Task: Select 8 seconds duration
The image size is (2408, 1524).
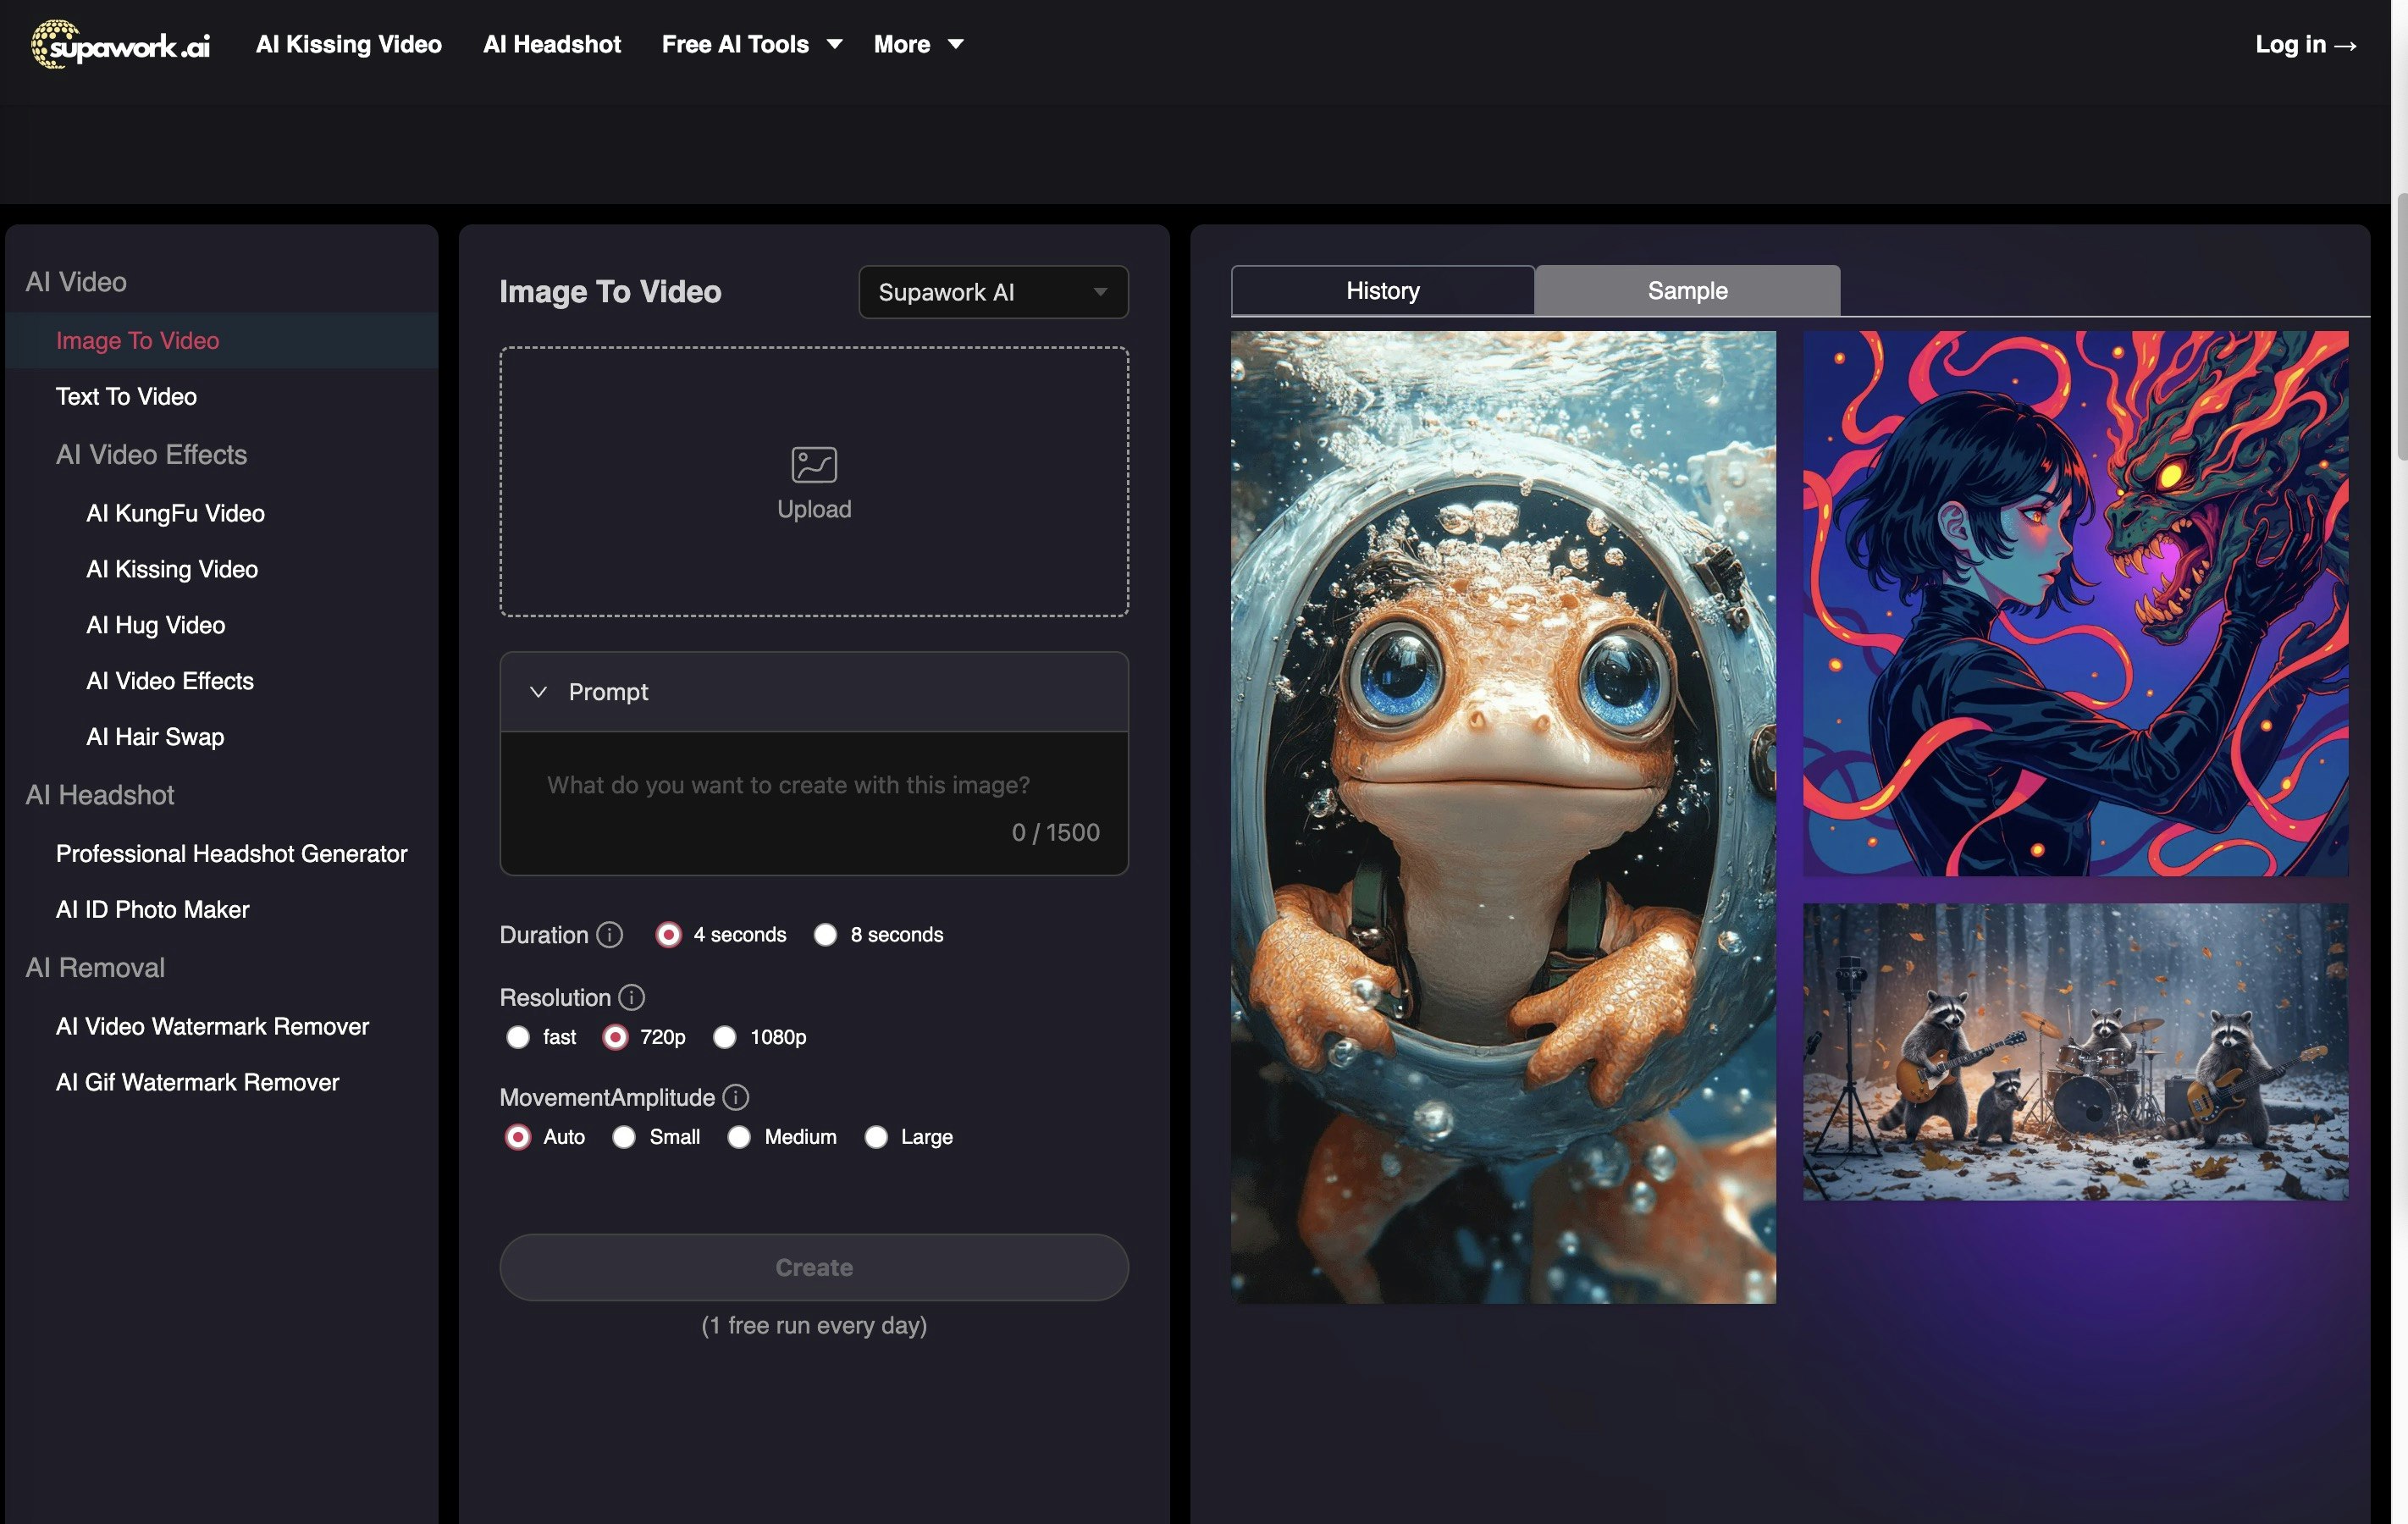Action: [x=825, y=934]
